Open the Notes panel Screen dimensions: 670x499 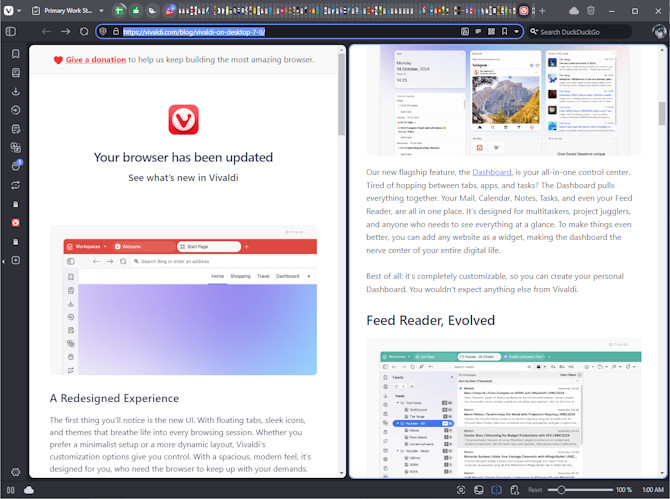(15, 129)
